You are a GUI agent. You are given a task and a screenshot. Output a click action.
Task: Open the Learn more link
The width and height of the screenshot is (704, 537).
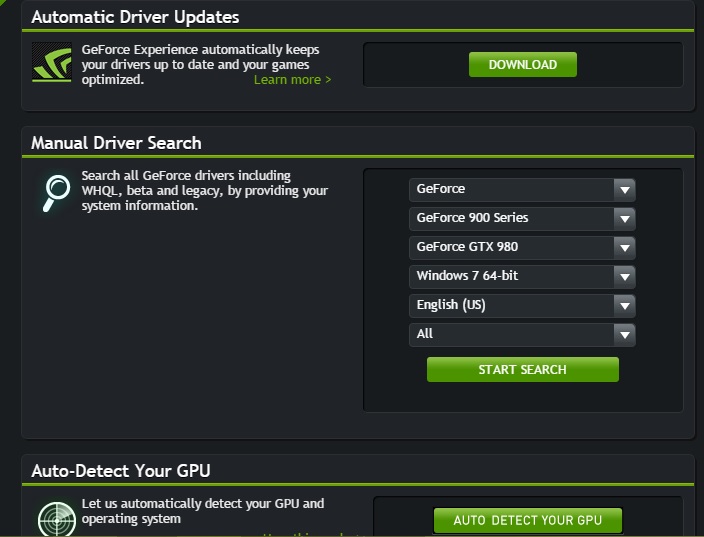292,79
